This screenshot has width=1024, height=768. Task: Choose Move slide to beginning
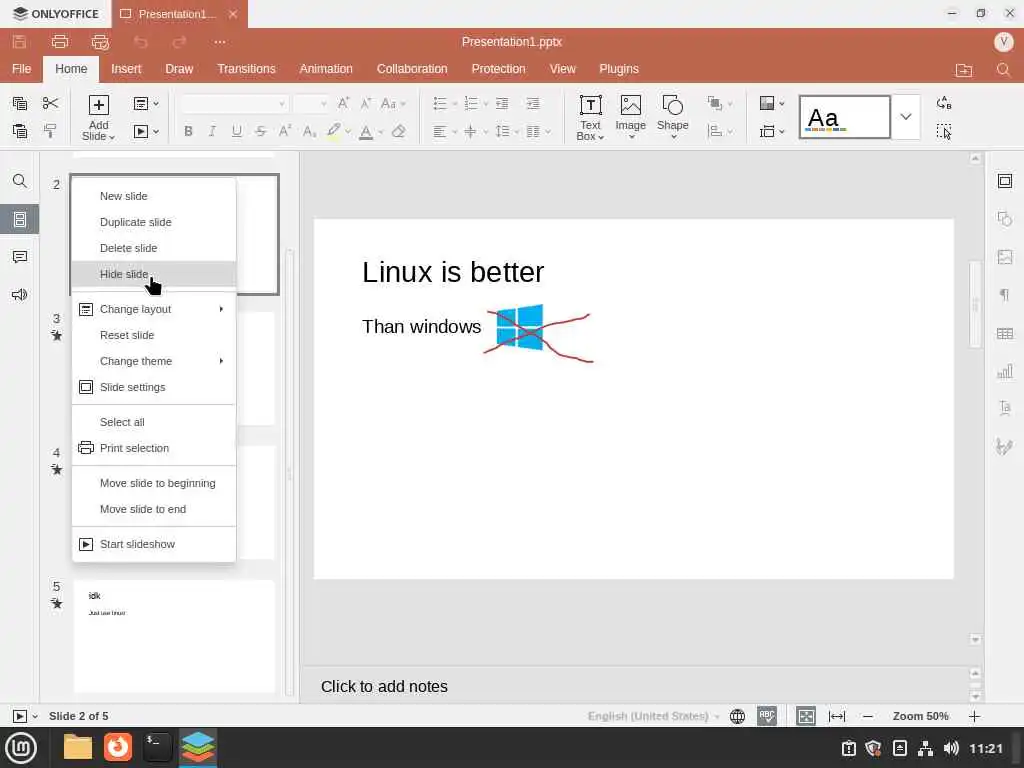[x=153, y=483]
